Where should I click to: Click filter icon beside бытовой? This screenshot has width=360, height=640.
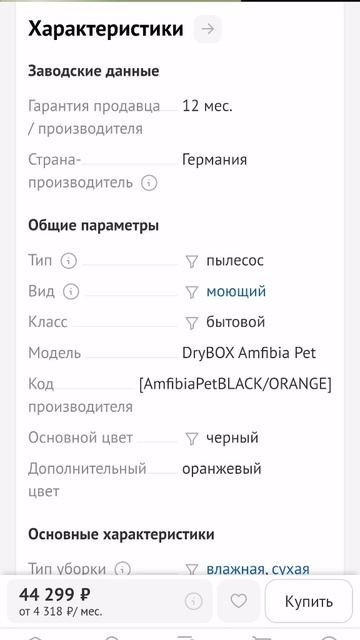191,323
